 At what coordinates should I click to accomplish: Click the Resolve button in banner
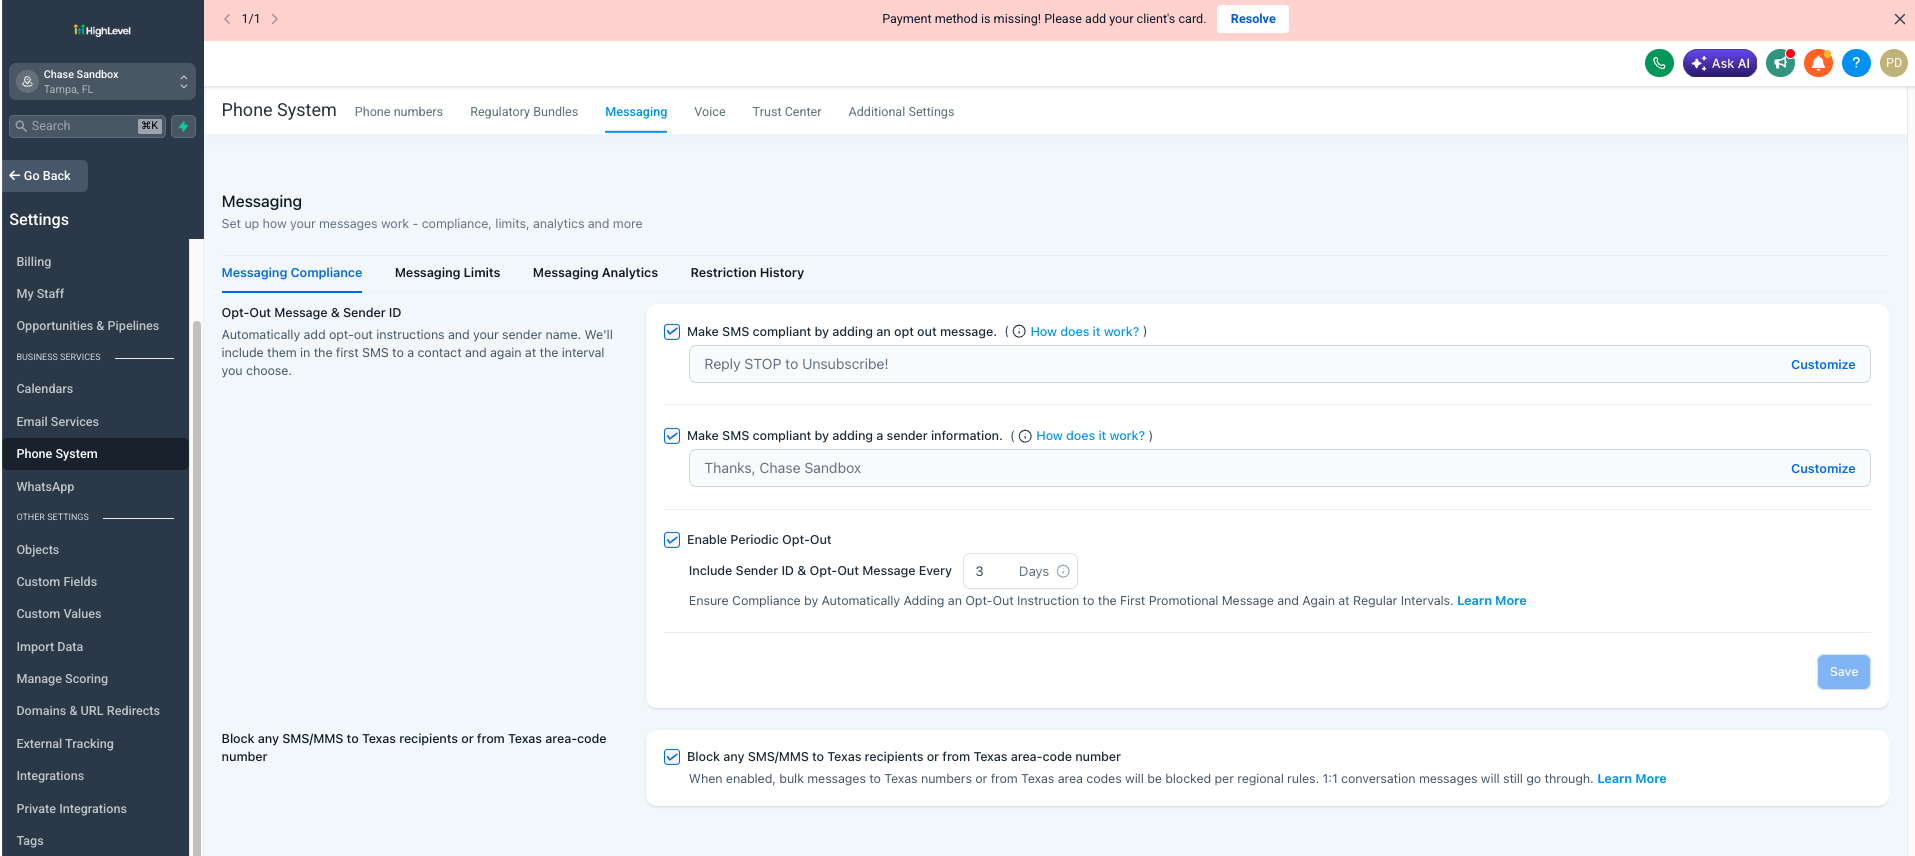click(1253, 19)
